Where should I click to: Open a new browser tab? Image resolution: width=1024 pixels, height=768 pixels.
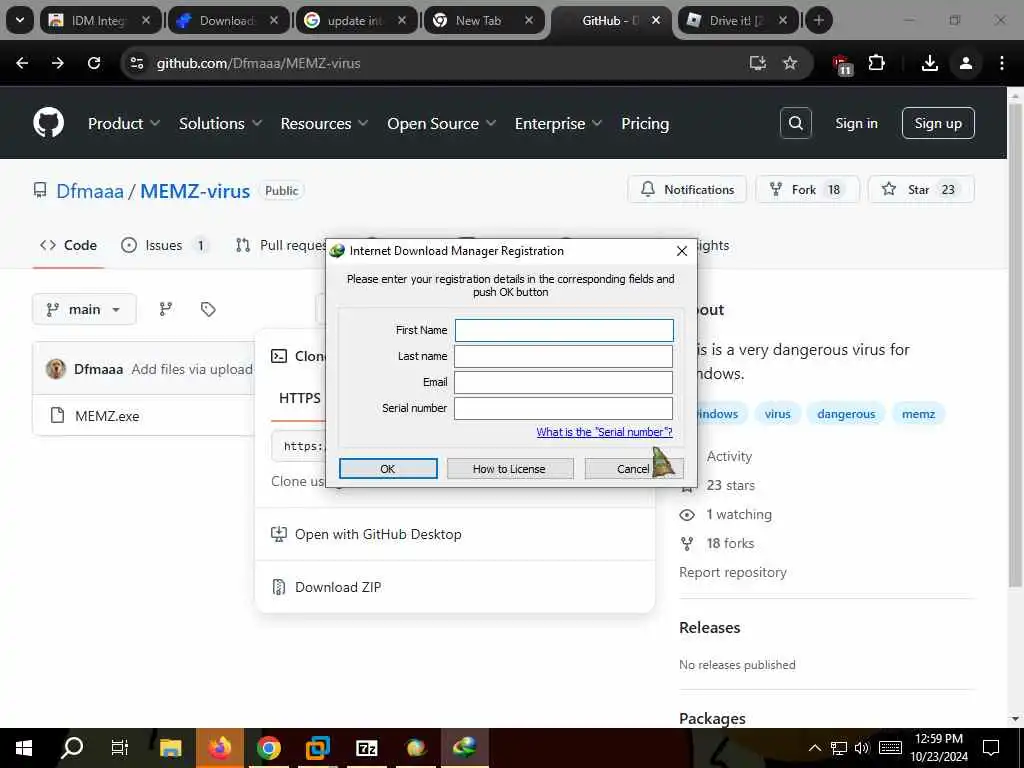[x=818, y=20]
